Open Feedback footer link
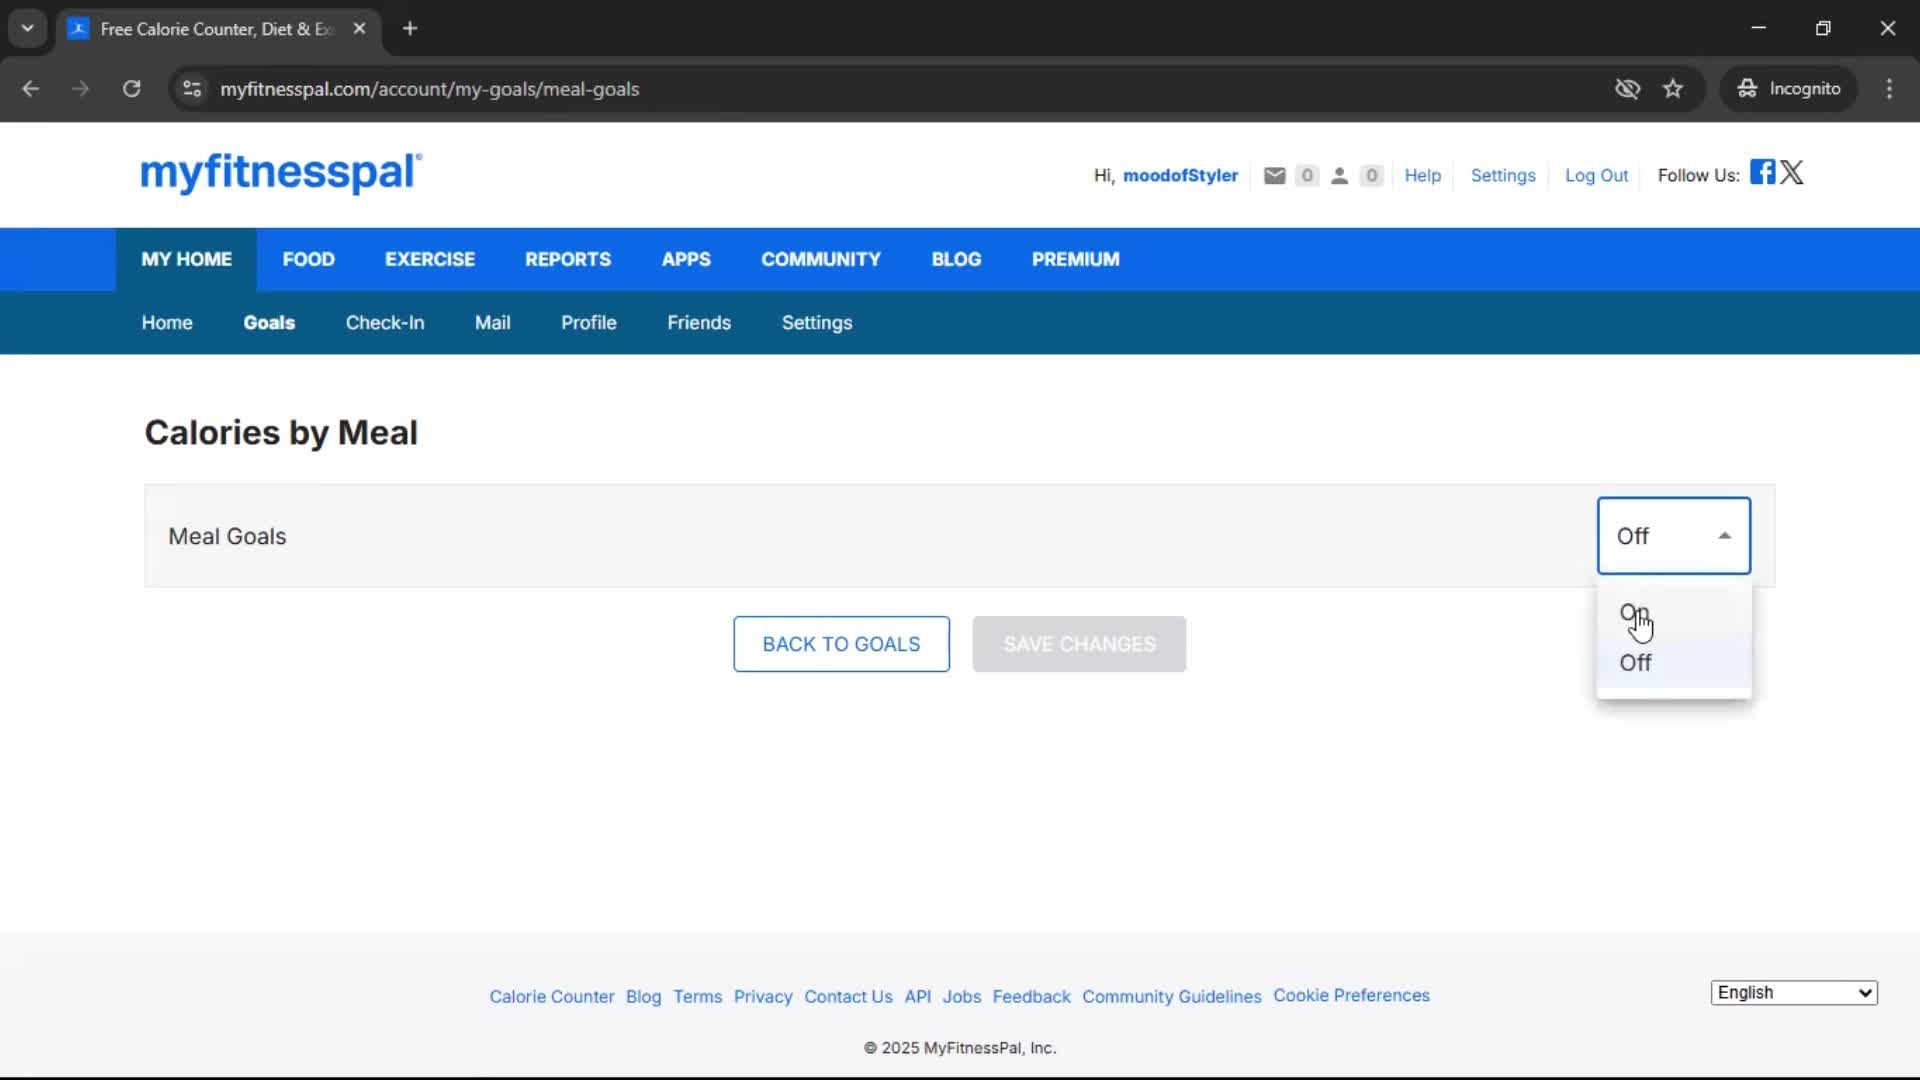Screen dimensions: 1920x1080 [1031, 997]
